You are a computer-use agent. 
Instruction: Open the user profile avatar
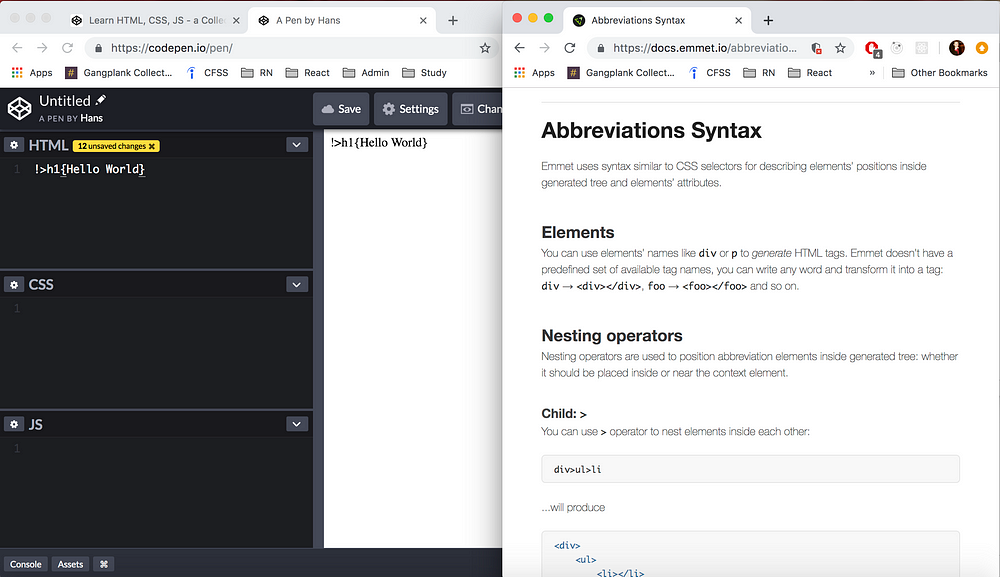957,48
